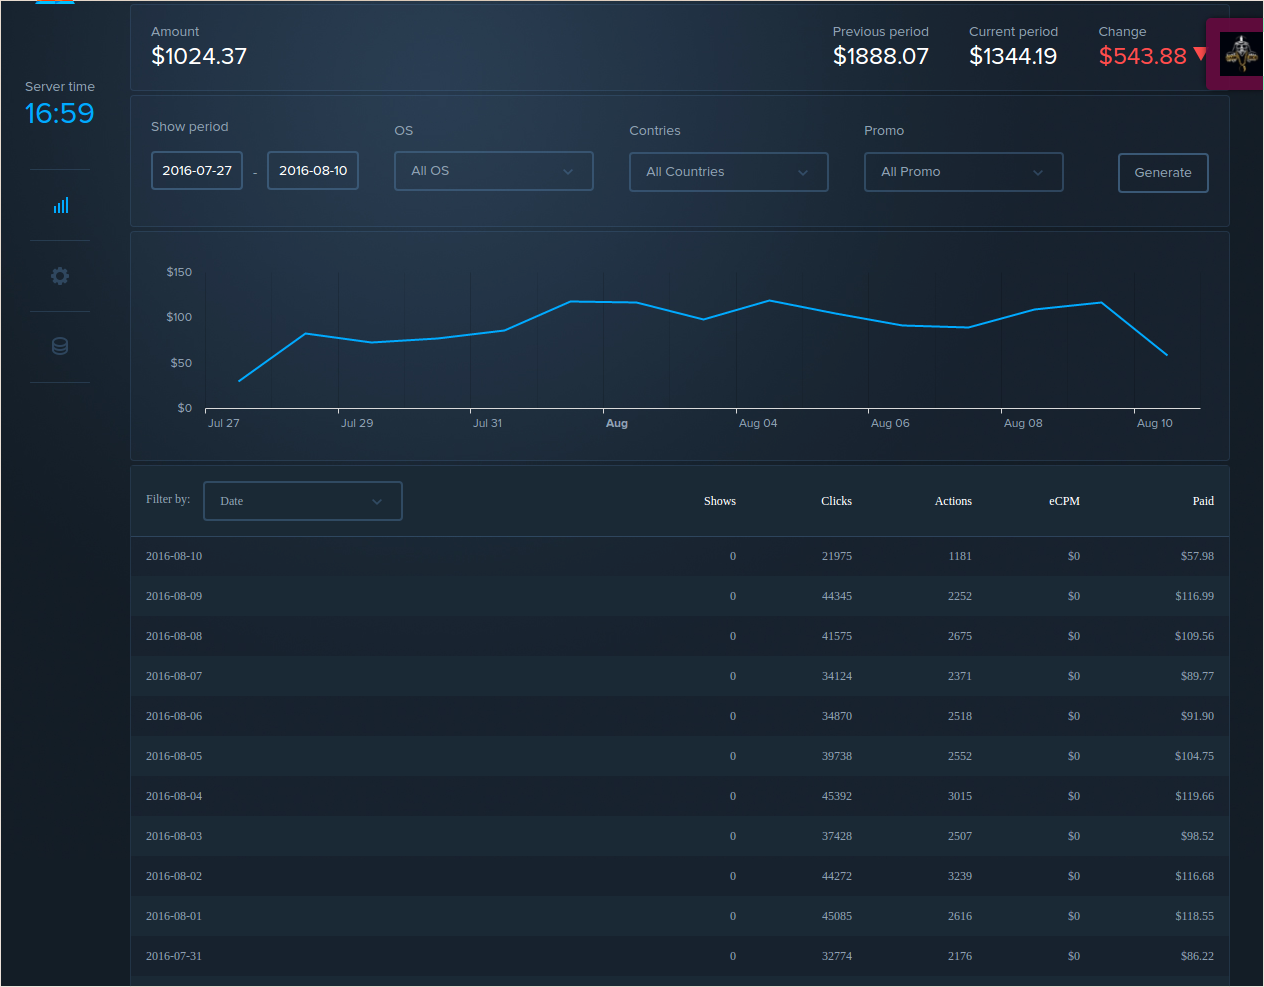Click the user avatar thumbnail
The height and width of the screenshot is (987, 1264).
(1241, 54)
